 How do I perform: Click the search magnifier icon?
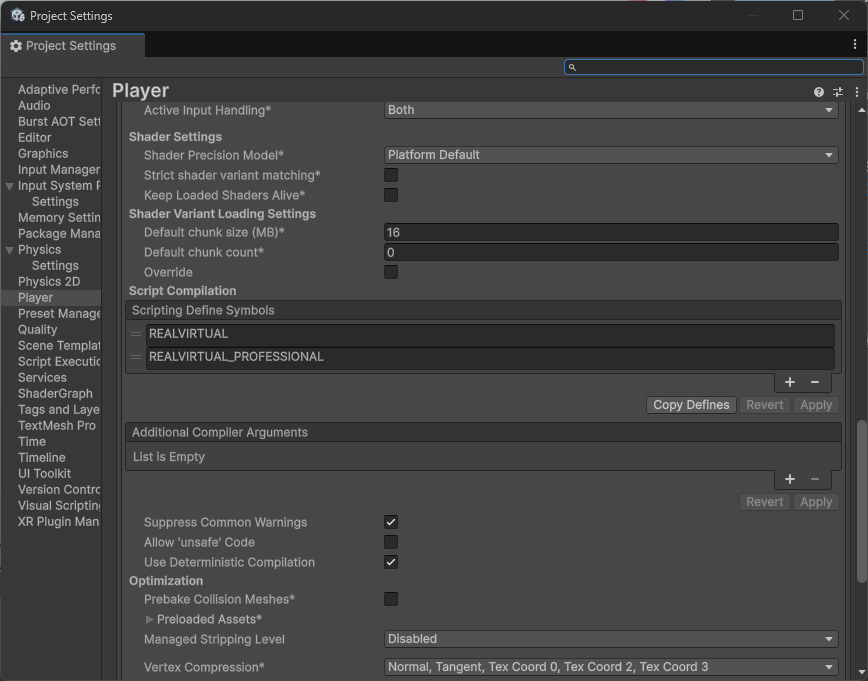tap(572, 68)
